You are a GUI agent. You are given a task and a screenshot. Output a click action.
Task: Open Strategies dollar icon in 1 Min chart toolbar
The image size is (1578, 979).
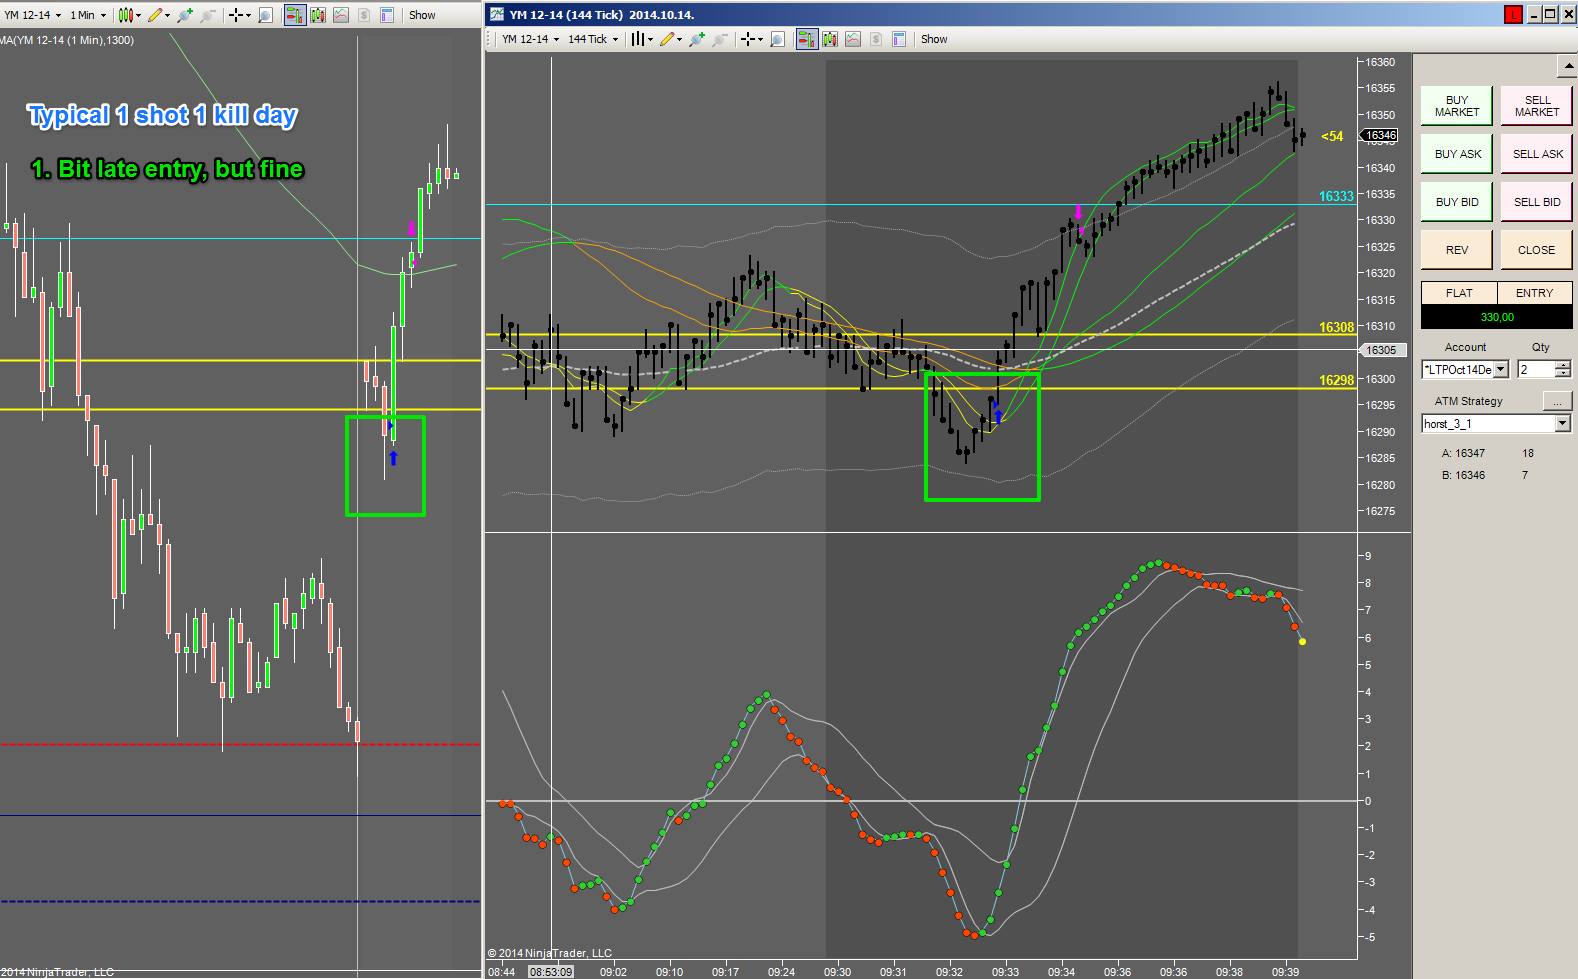tap(364, 15)
